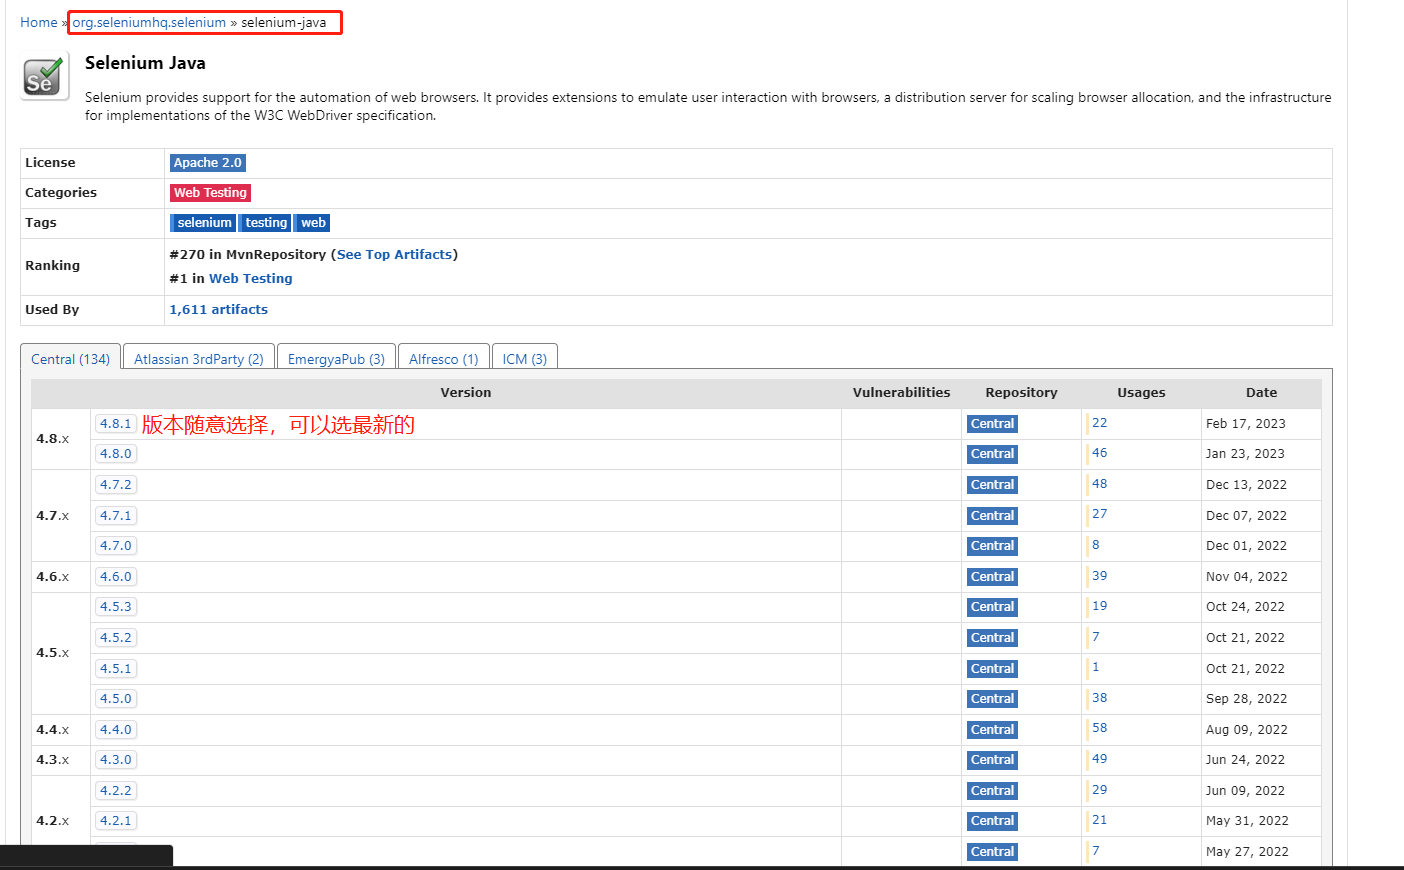Click the Central badge on the 4.8.1 row
The image size is (1404, 870).
pyautogui.click(x=991, y=423)
